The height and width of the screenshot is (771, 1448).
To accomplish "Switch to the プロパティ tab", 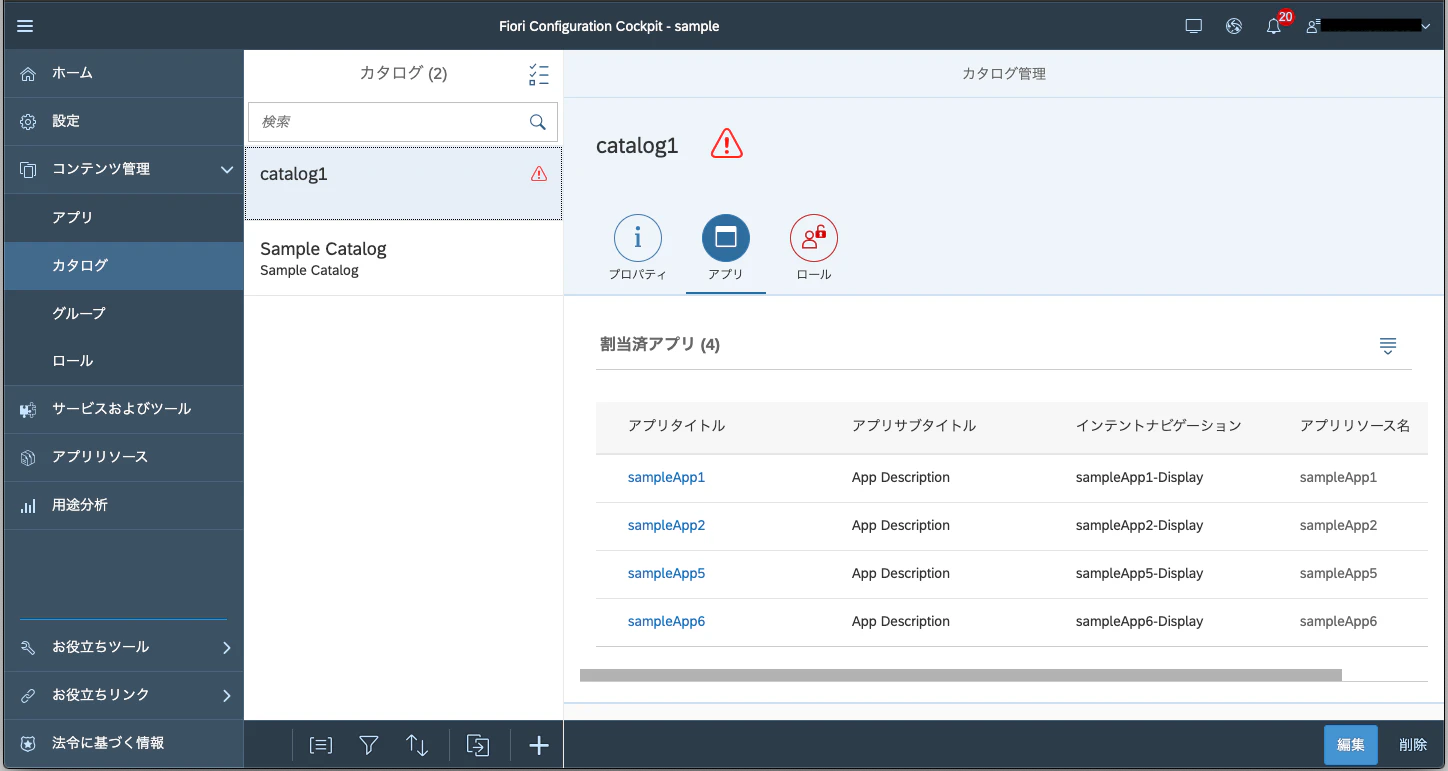I will click(x=638, y=249).
